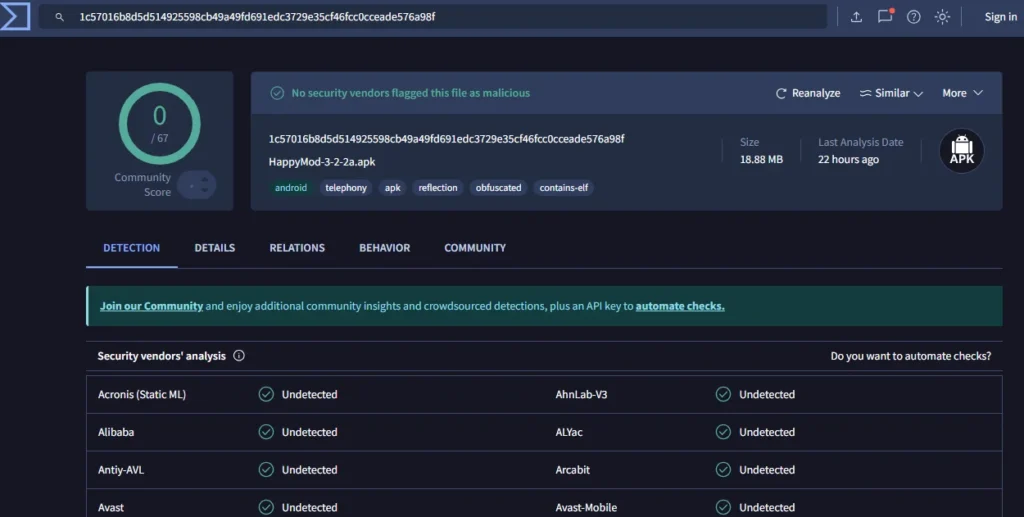Viewport: 1024px width, 517px height.
Task: Click the '22 hours ago' analysis date
Action: 848,159
